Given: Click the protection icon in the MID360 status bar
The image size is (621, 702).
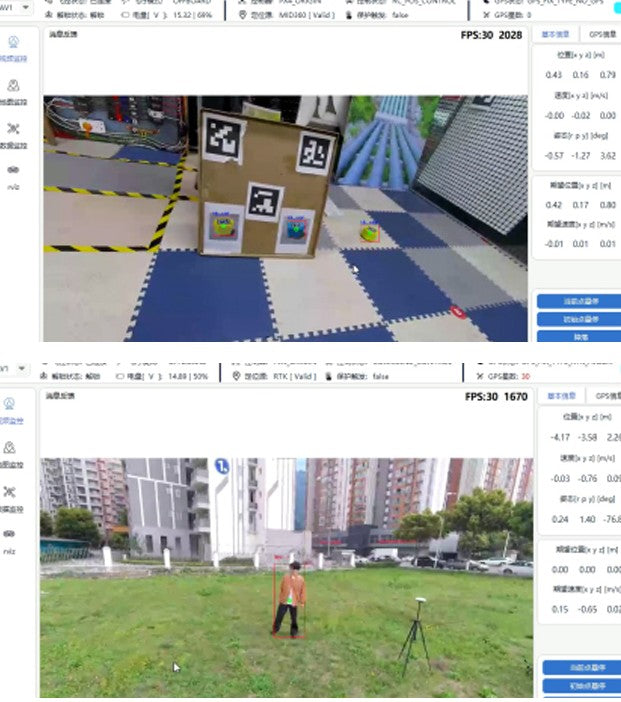Looking at the screenshot, I should pyautogui.click(x=349, y=15).
